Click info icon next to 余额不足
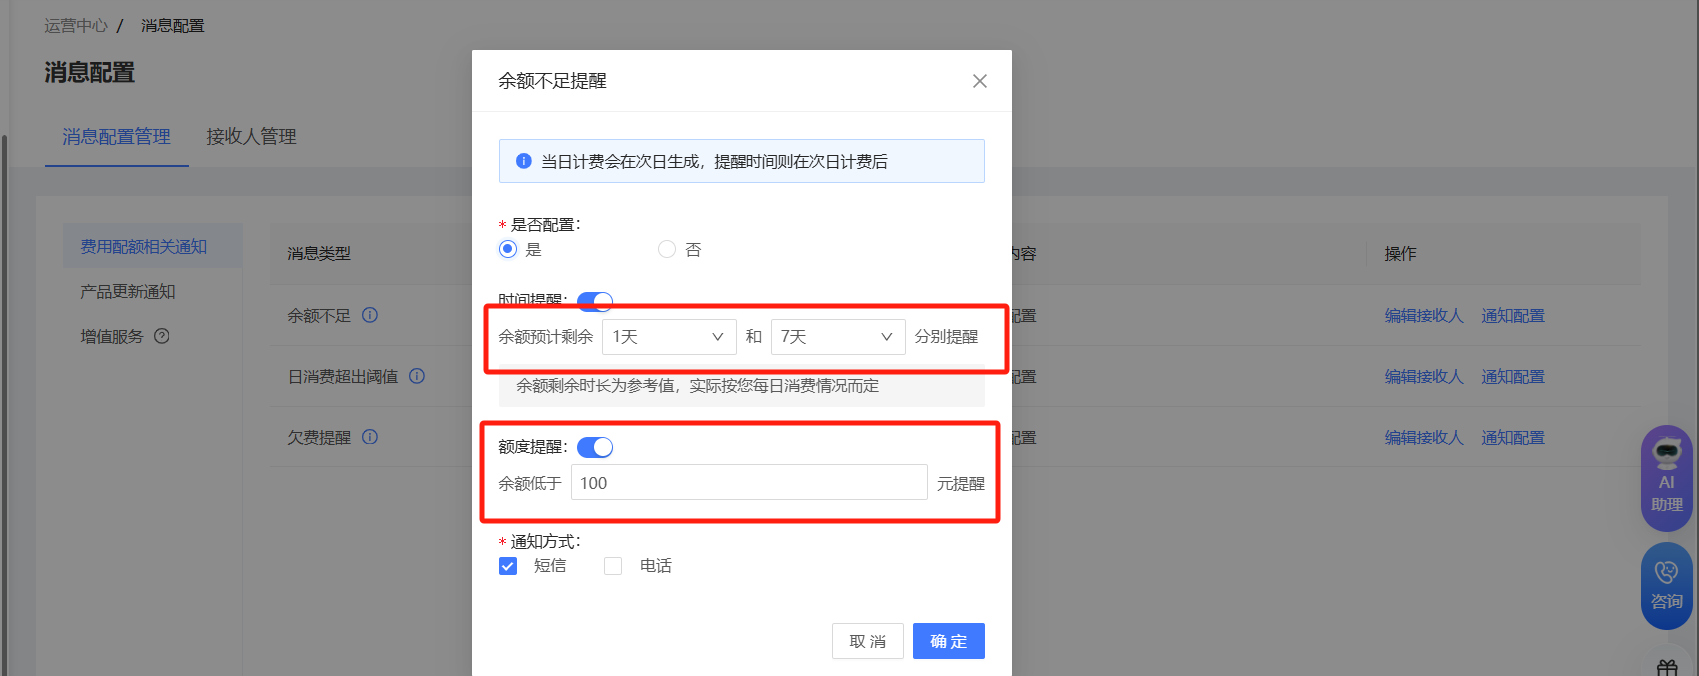The width and height of the screenshot is (1699, 676). 370,315
